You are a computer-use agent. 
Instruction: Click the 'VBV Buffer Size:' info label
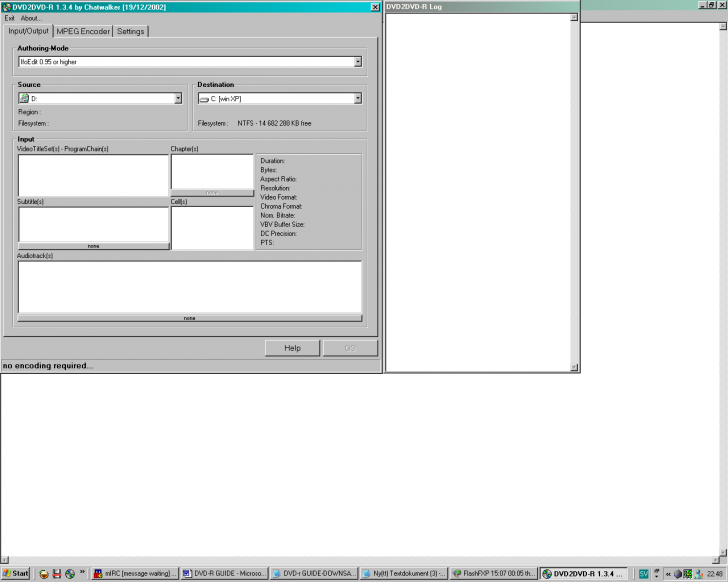click(x=282, y=225)
